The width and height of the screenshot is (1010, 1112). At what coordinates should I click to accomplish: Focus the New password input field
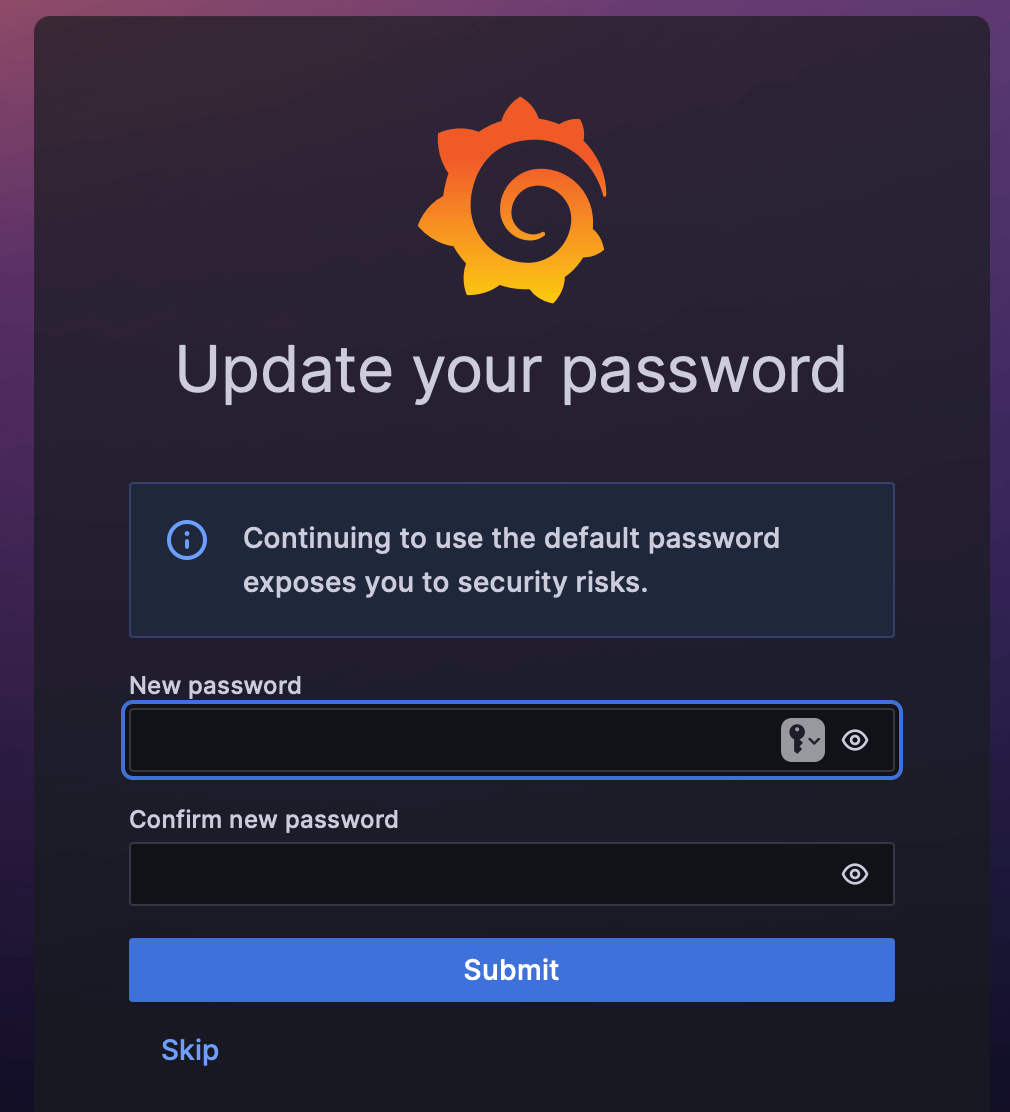pos(454,740)
